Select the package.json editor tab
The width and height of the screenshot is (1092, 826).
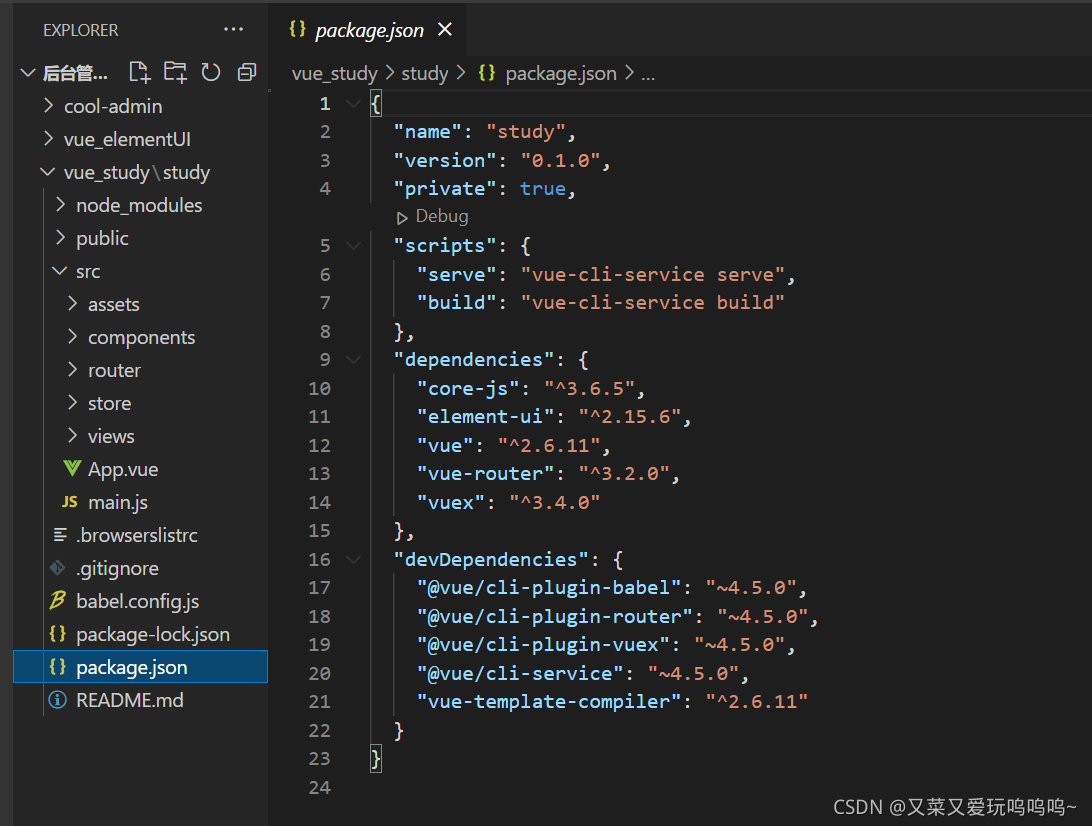coord(369,30)
